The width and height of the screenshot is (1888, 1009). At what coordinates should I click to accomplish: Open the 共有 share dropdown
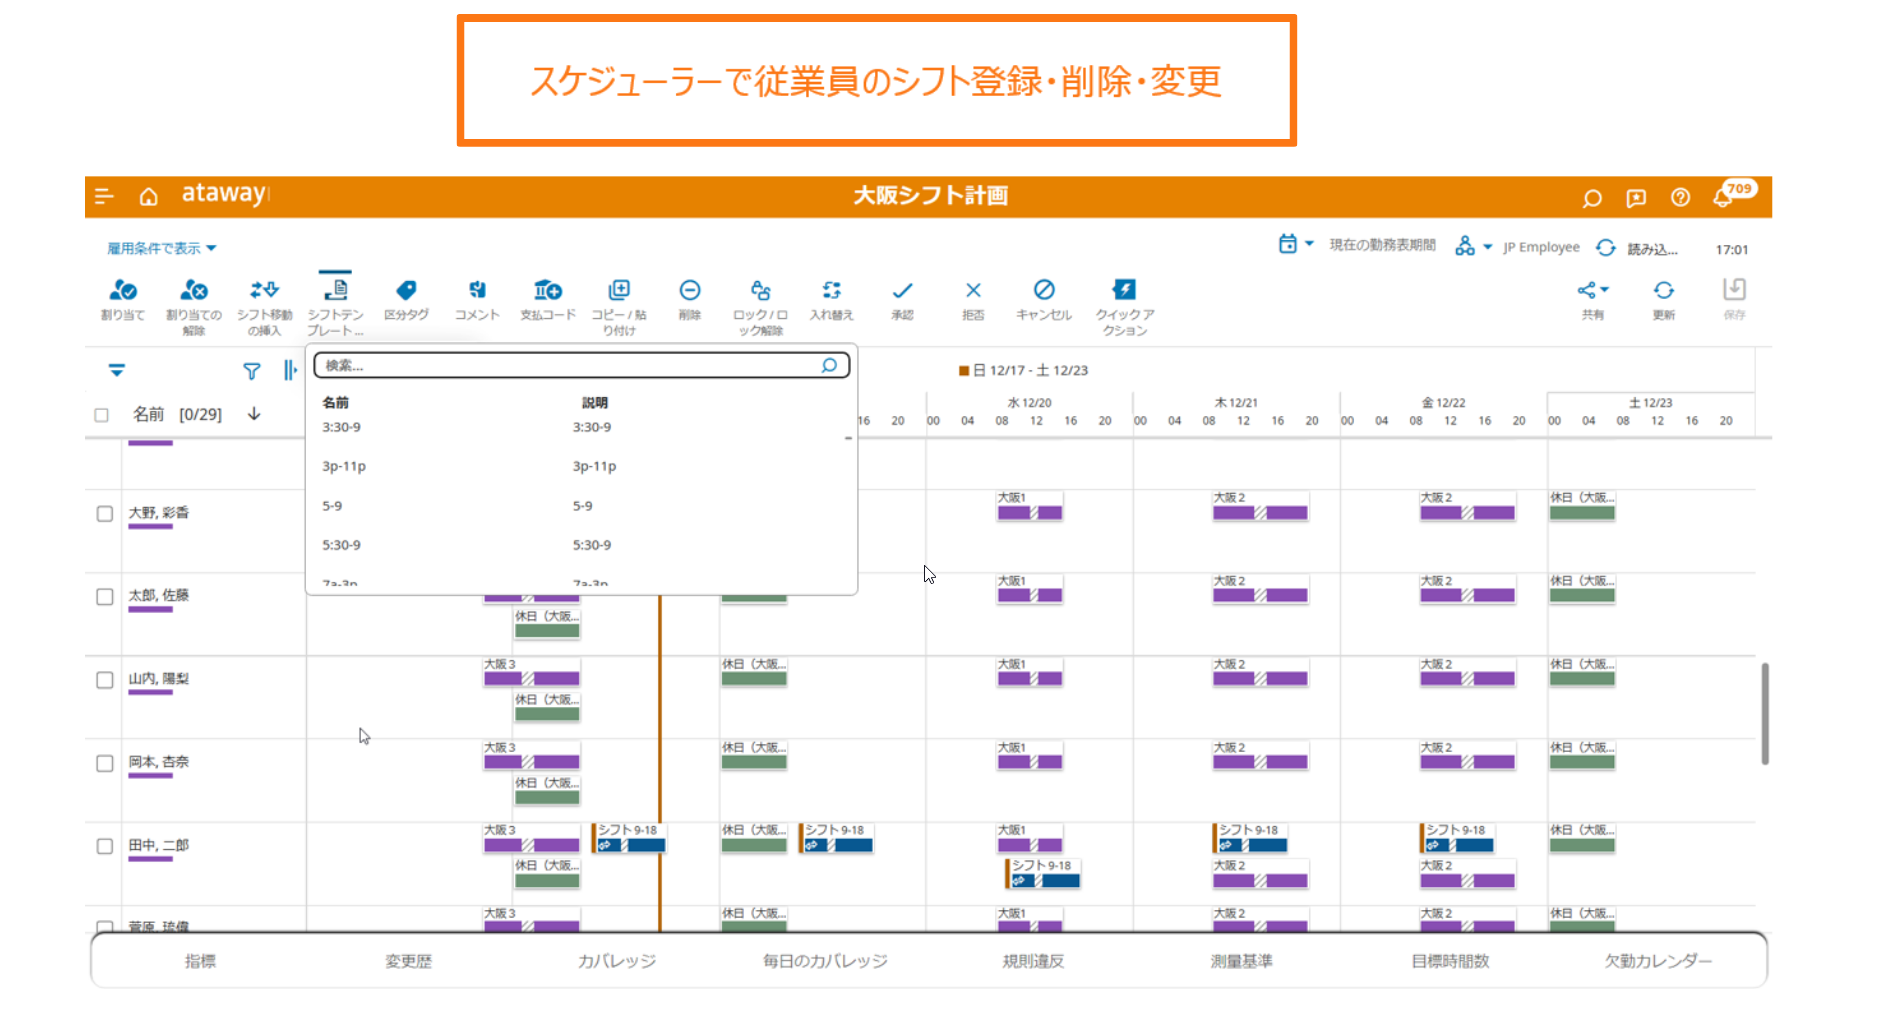[1592, 291]
